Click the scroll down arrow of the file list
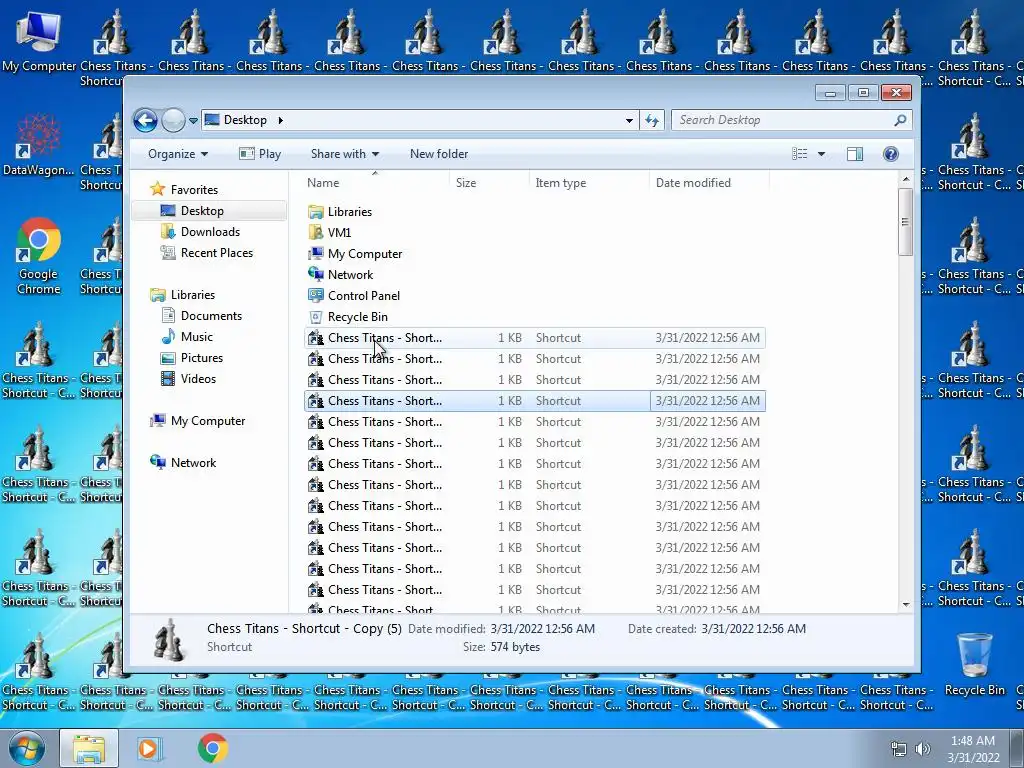The height and width of the screenshot is (768, 1024). 905,605
